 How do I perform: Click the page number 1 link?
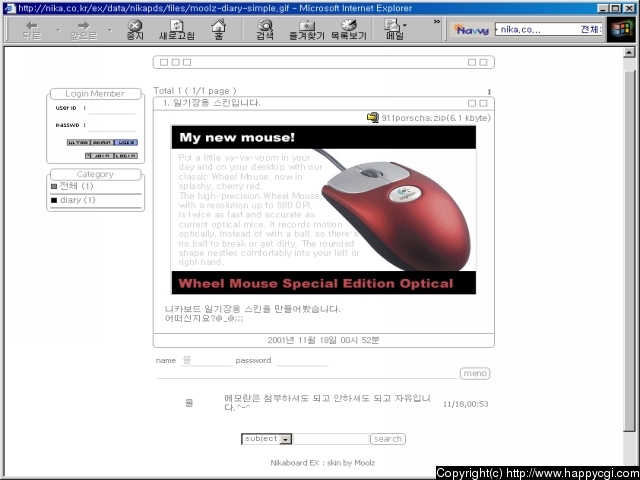click(489, 92)
